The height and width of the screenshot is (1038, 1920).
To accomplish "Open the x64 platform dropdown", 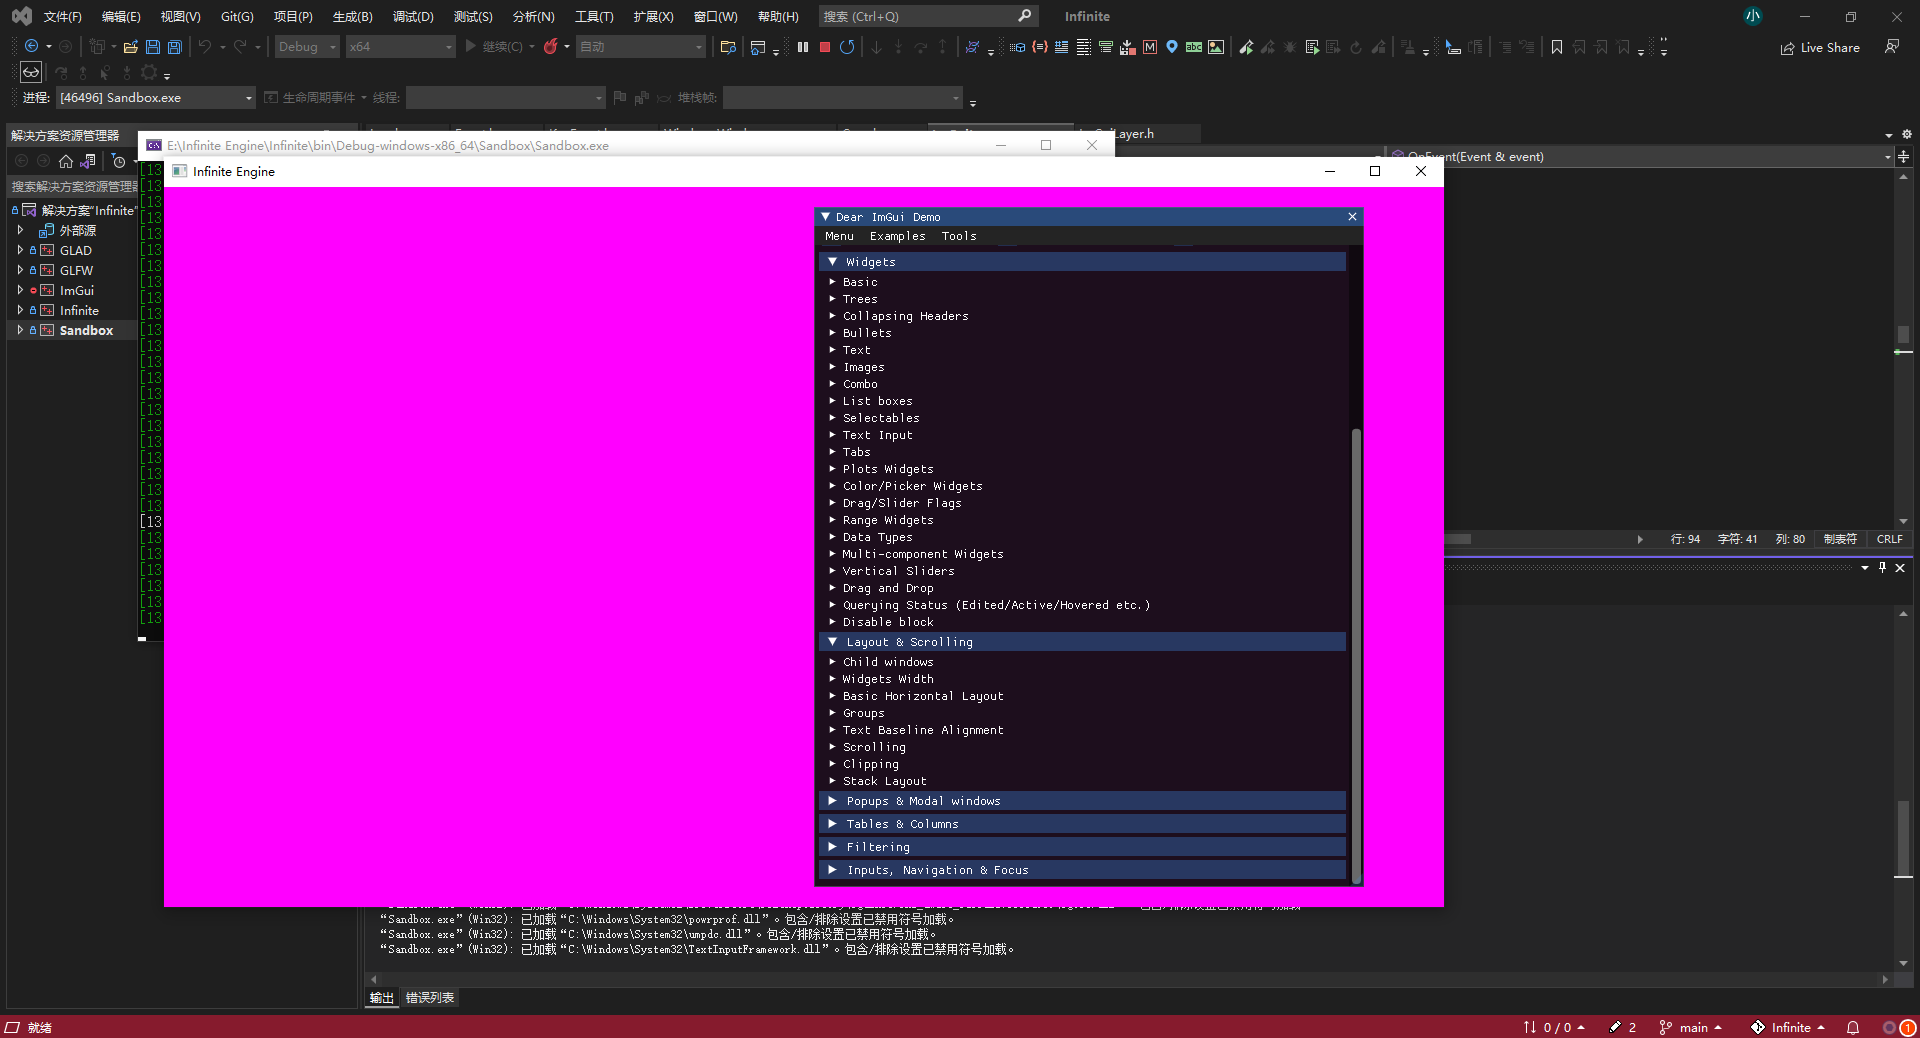I will [400, 47].
